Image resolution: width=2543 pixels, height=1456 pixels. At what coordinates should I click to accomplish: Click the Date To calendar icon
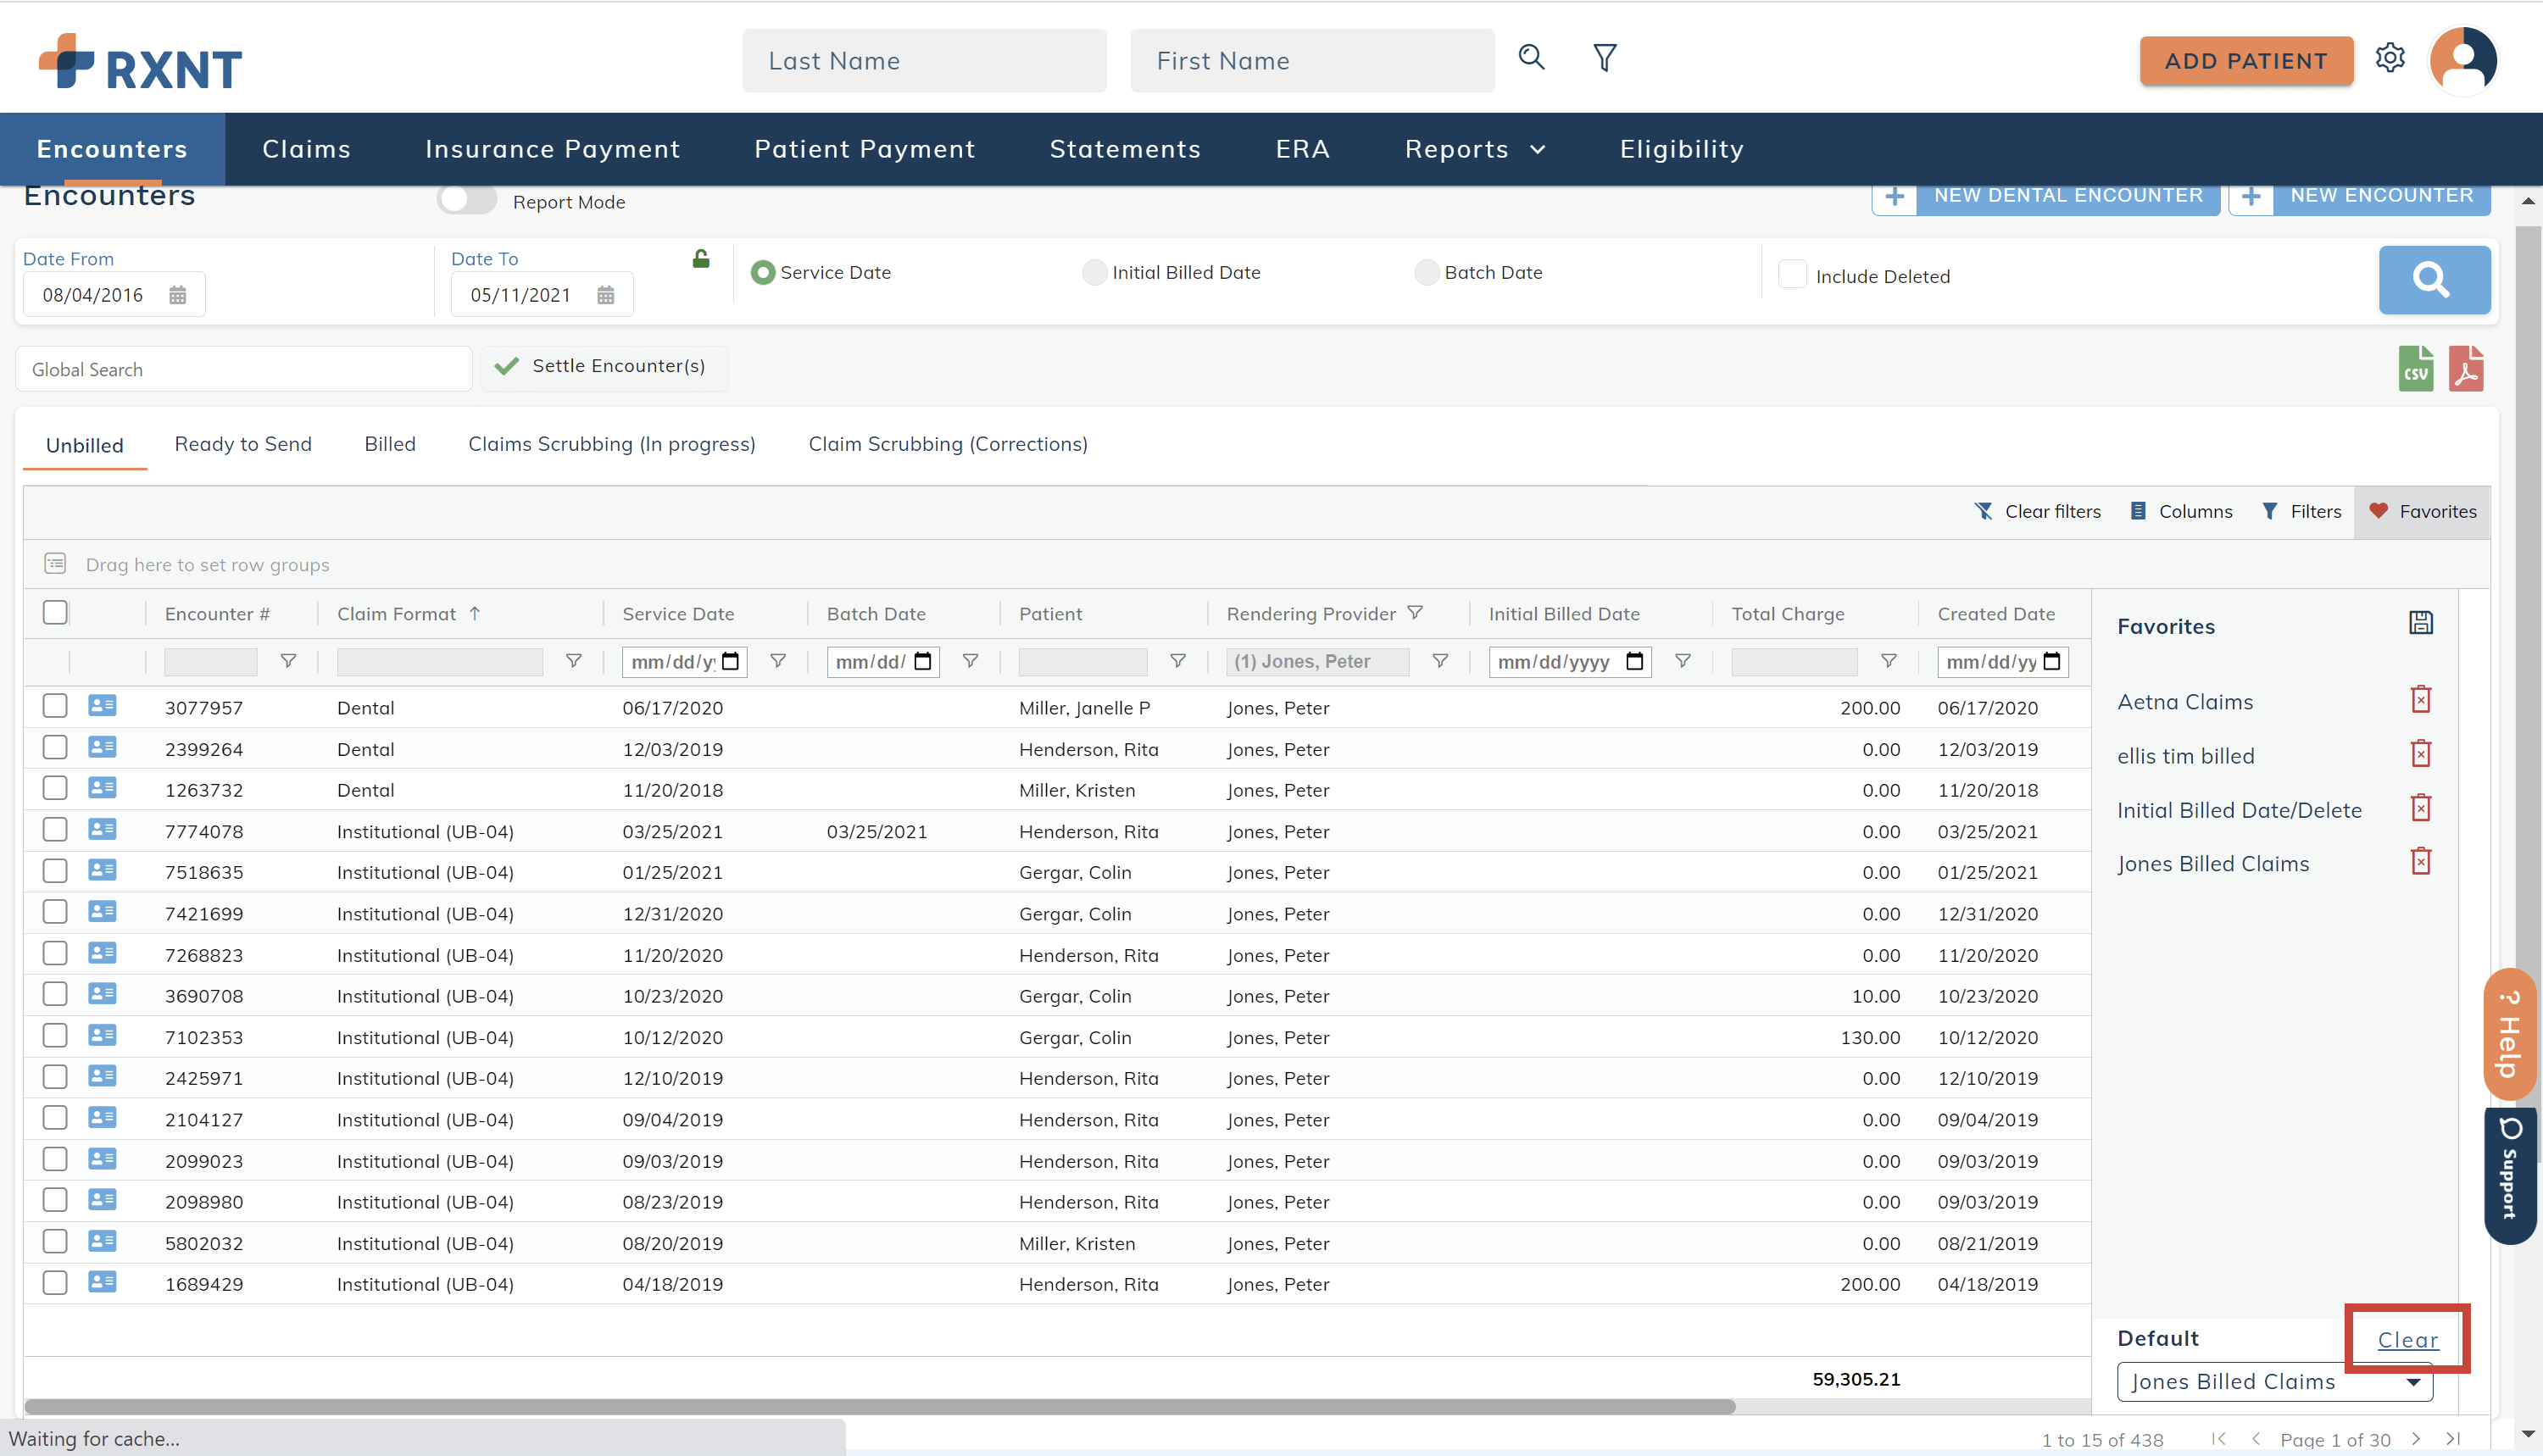(606, 295)
